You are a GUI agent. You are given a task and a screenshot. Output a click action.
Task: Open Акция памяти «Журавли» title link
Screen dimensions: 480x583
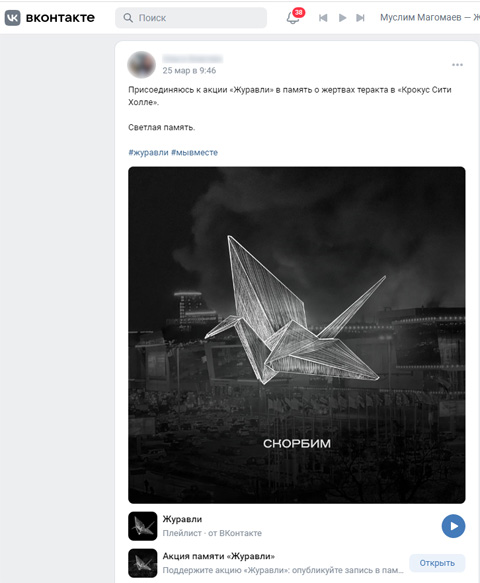219,556
